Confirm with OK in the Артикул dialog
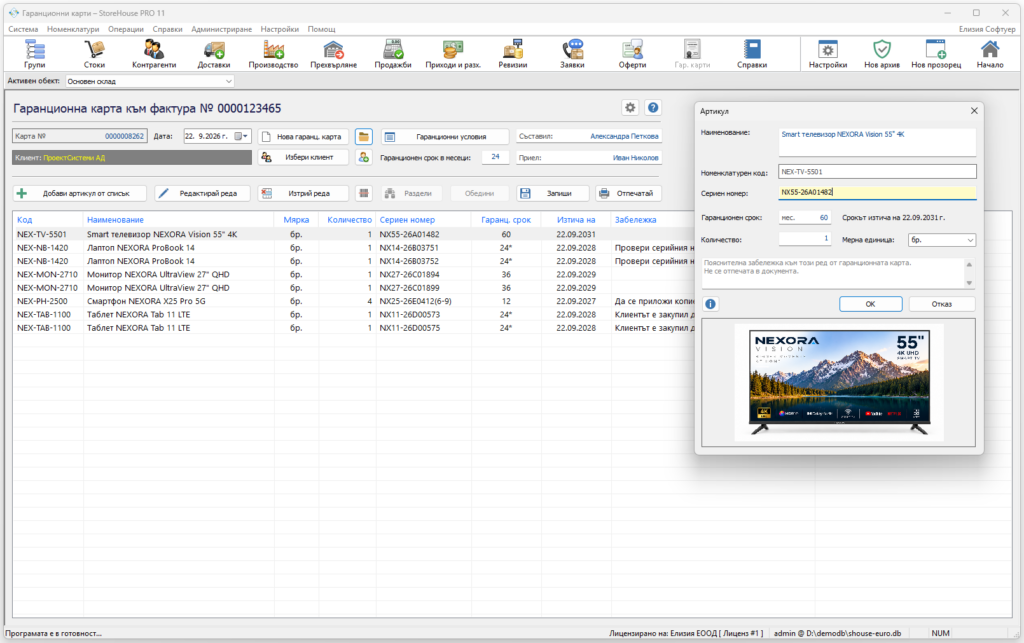The height and width of the screenshot is (643, 1024). click(x=871, y=304)
